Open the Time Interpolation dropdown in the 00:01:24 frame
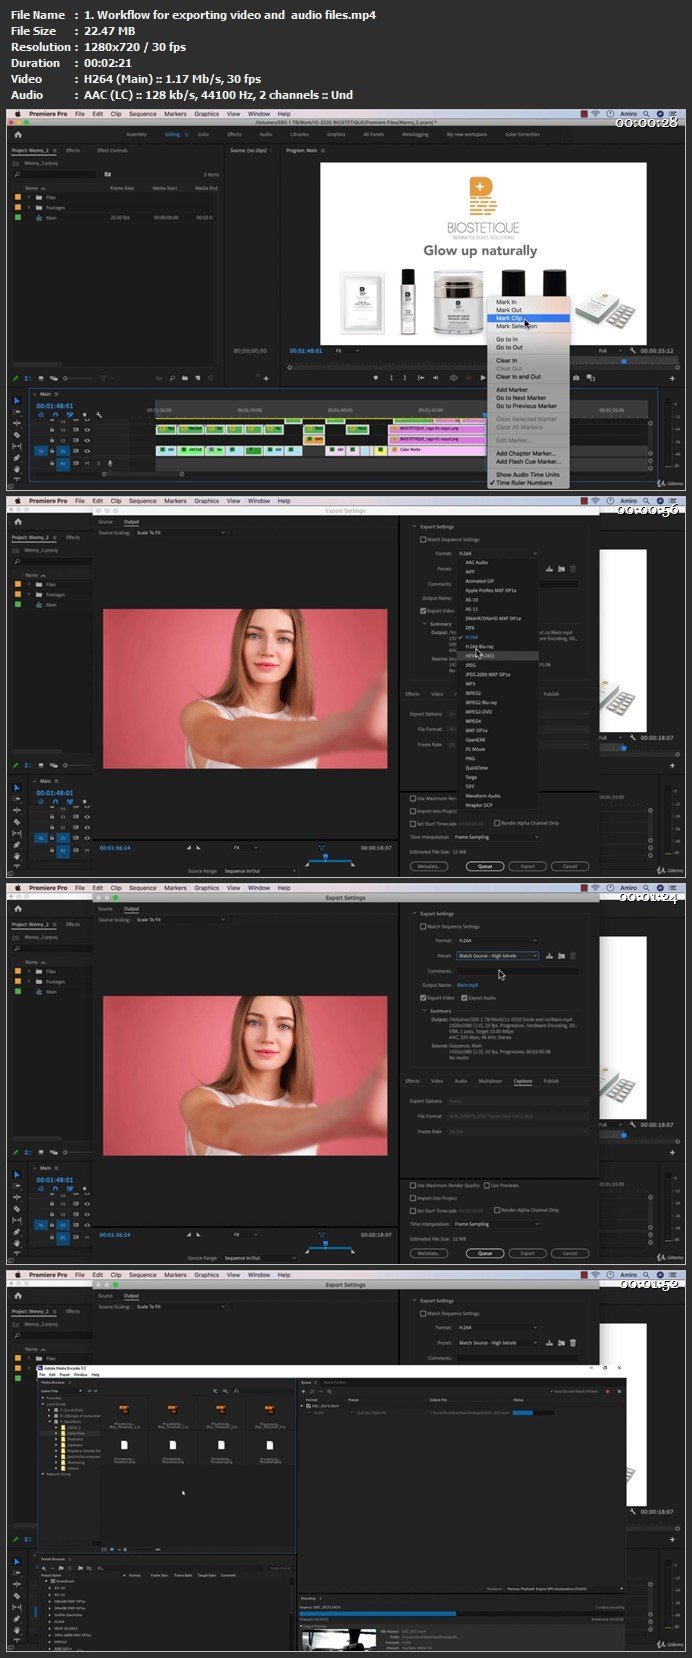 (x=496, y=1224)
